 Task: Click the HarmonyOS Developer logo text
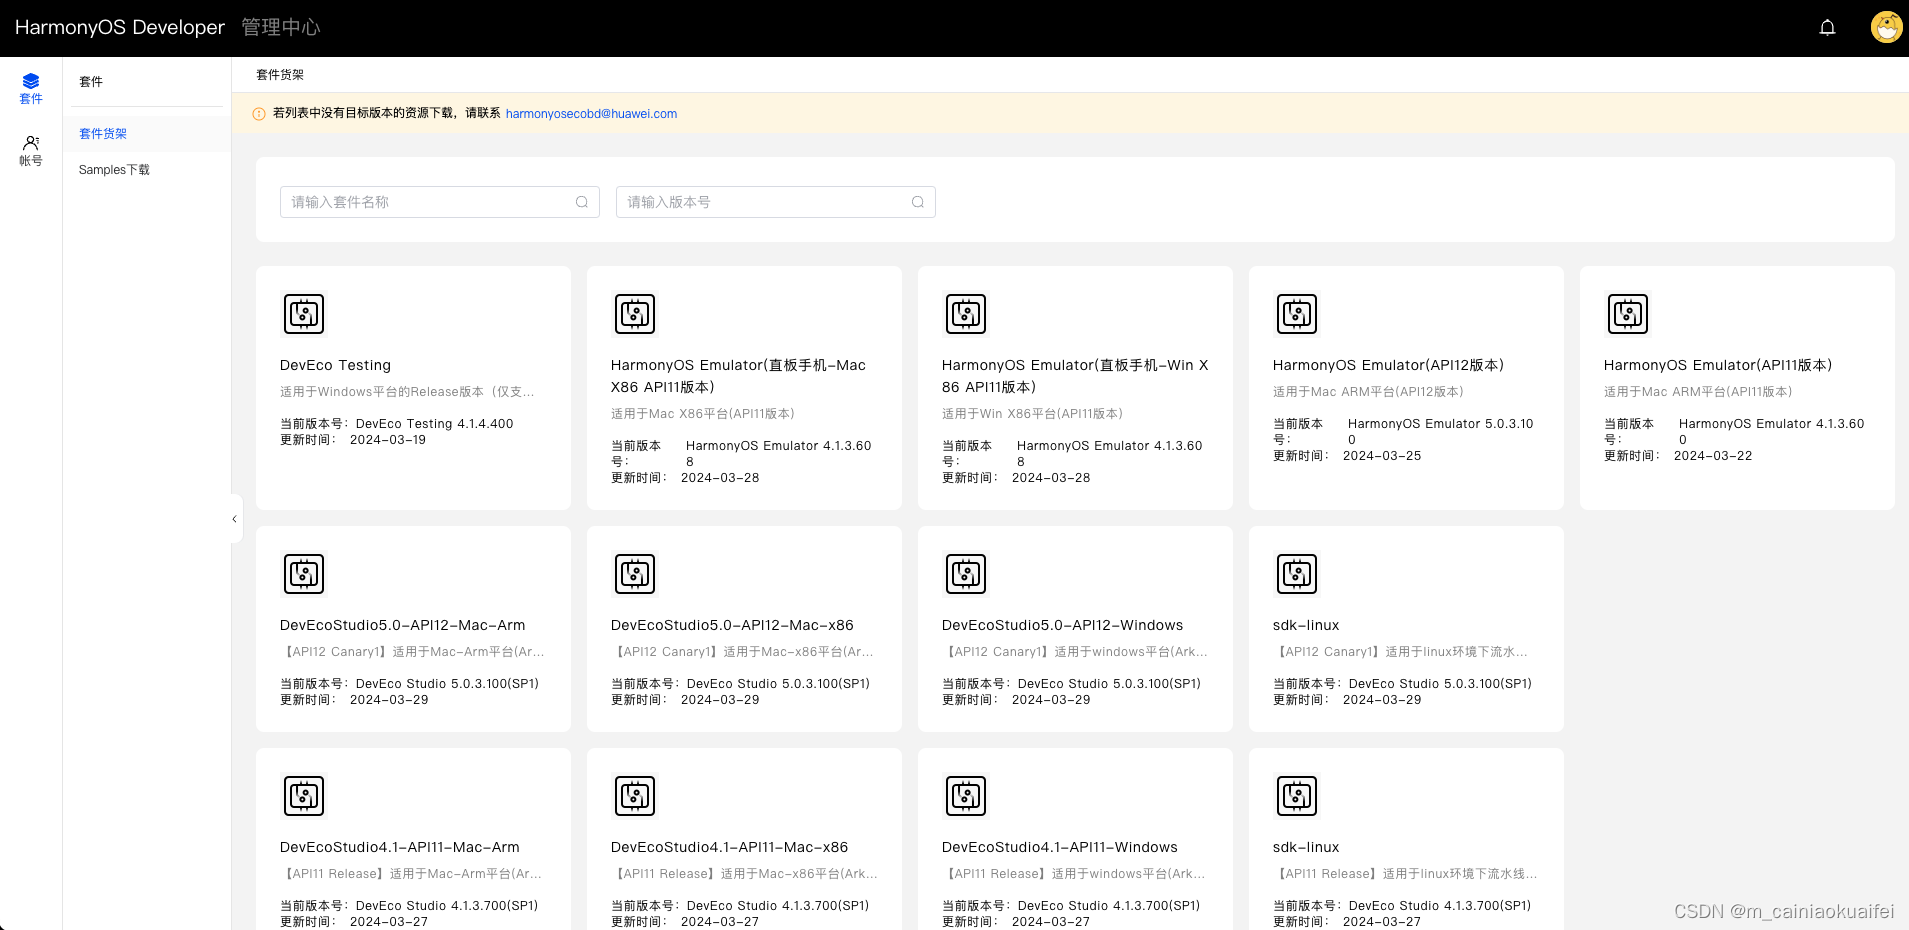[120, 27]
